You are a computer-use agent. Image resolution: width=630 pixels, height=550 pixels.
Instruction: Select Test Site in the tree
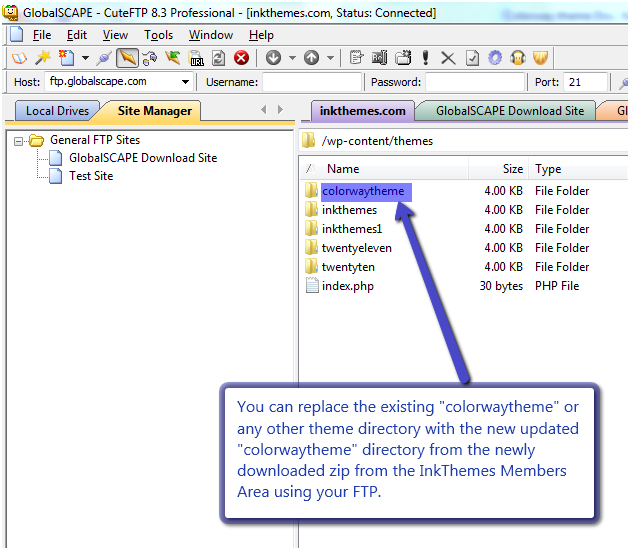(91, 176)
